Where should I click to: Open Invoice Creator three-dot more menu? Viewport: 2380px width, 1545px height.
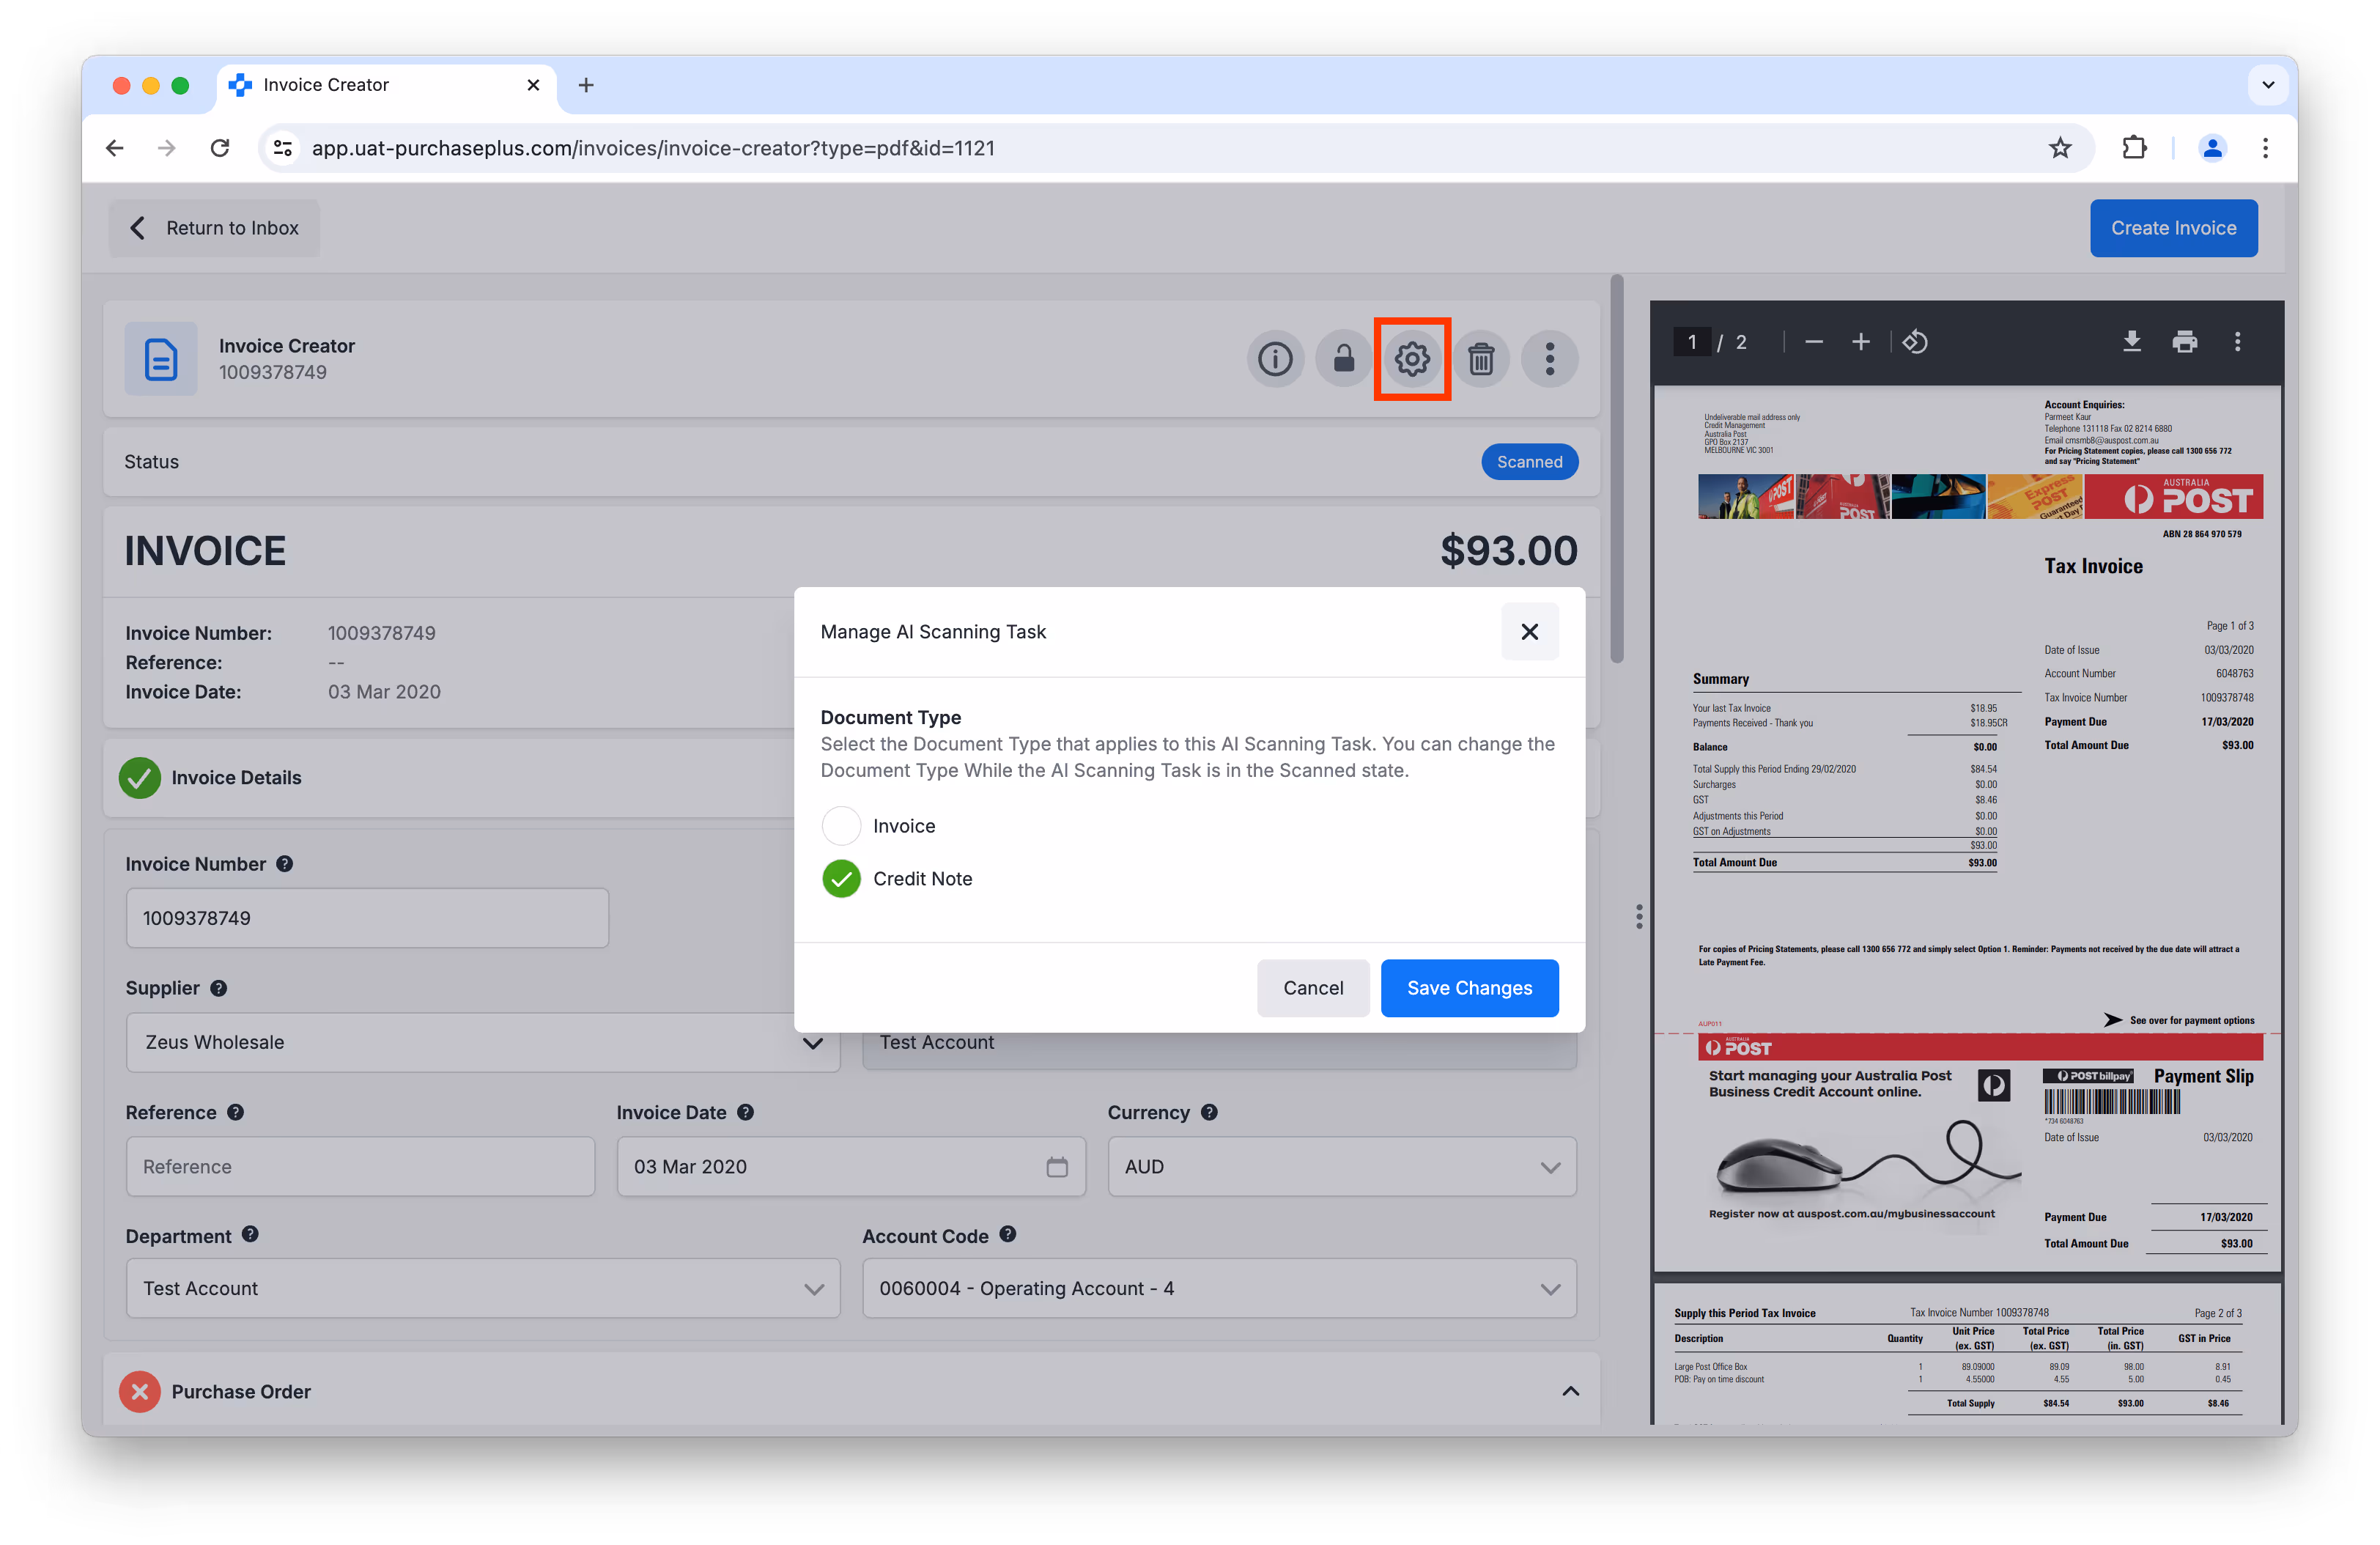point(1549,359)
